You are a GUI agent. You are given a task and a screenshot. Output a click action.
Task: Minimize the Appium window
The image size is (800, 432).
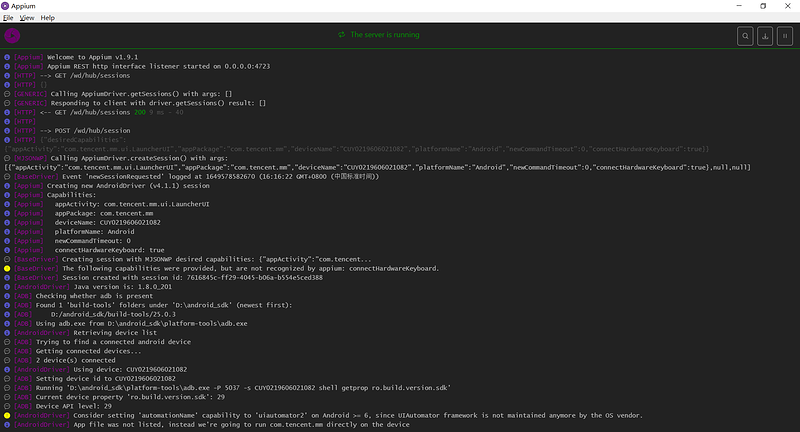click(x=739, y=6)
